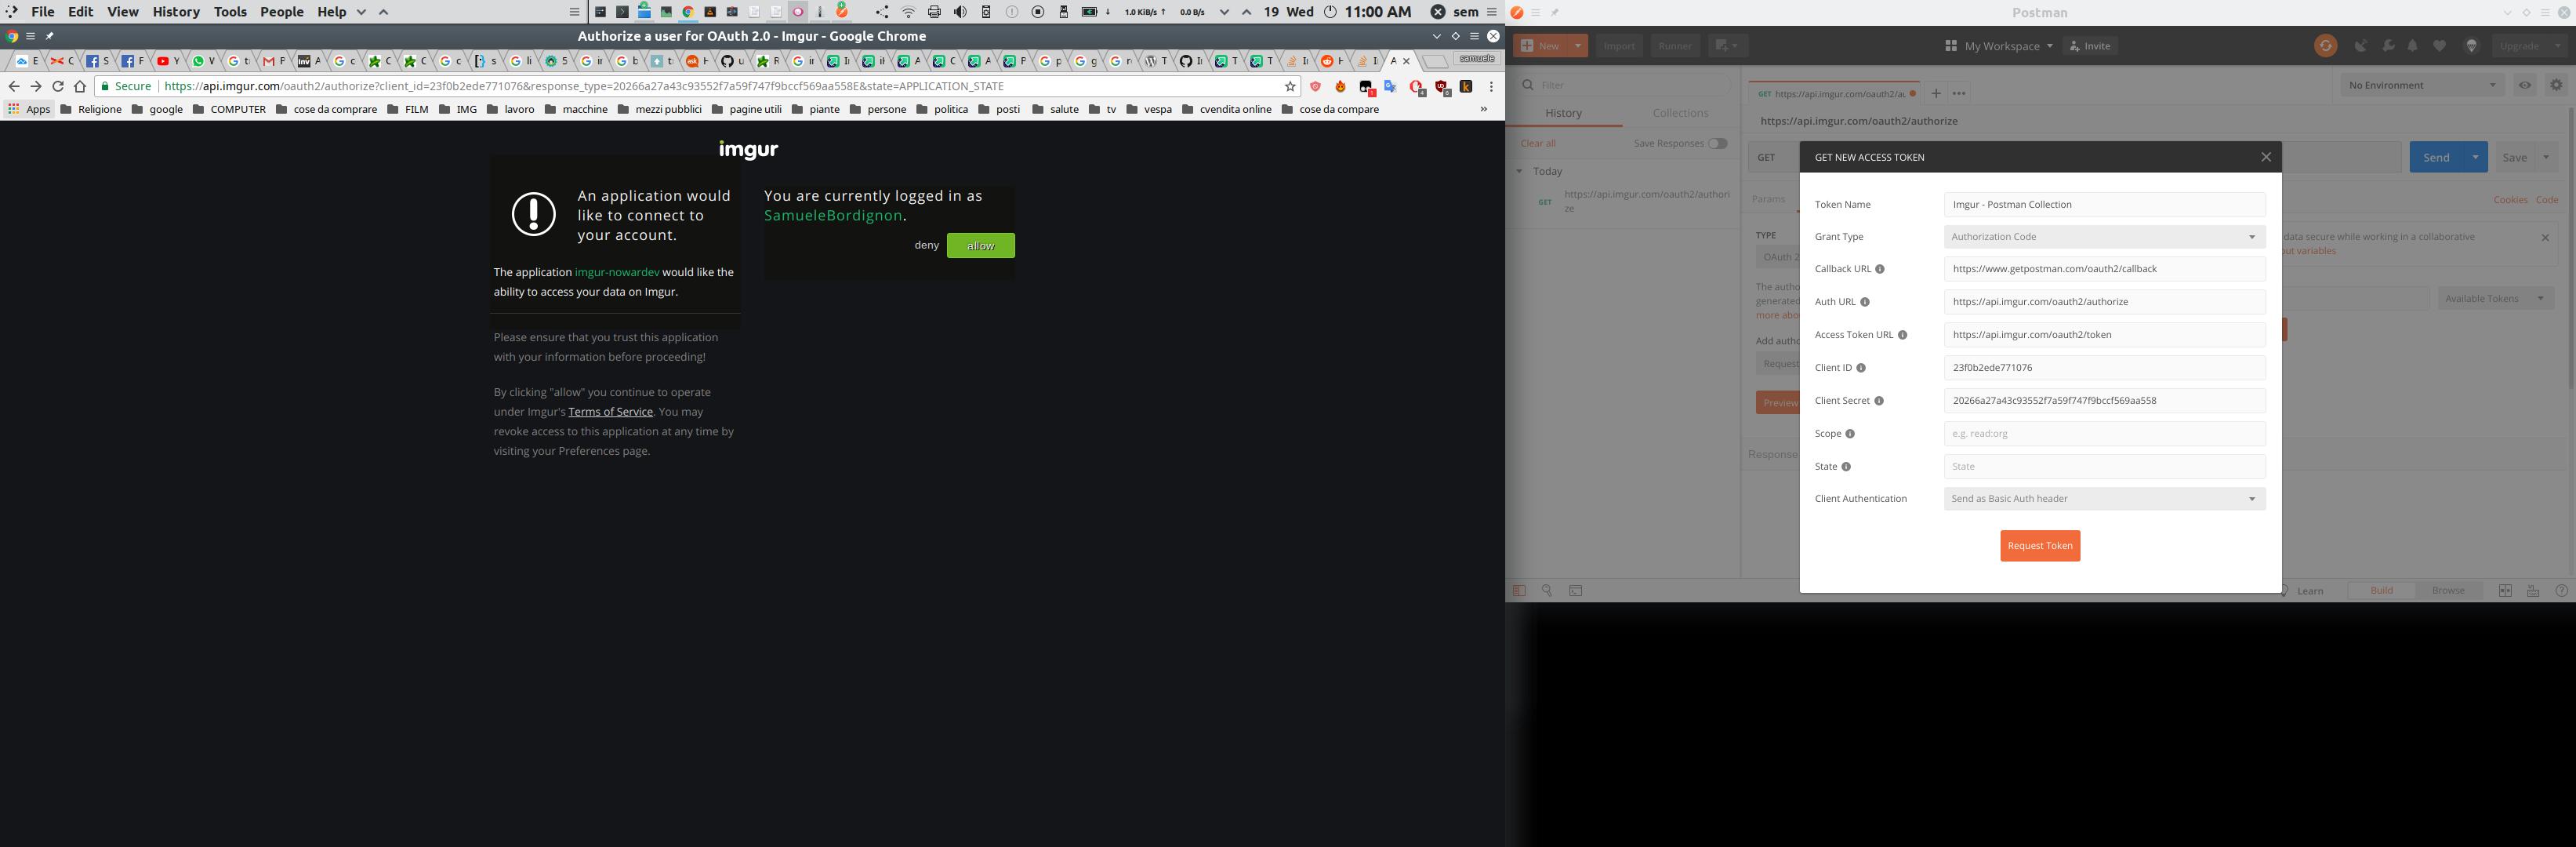Click info icon beside Auth URL
This screenshot has width=2576, height=847.
[x=1865, y=302]
